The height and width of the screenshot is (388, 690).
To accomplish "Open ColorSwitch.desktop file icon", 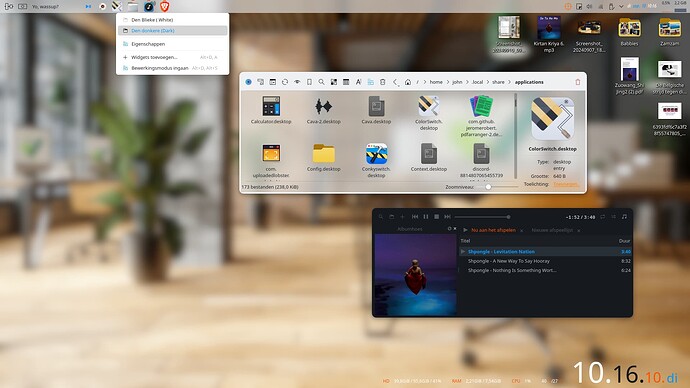I will click(x=429, y=106).
